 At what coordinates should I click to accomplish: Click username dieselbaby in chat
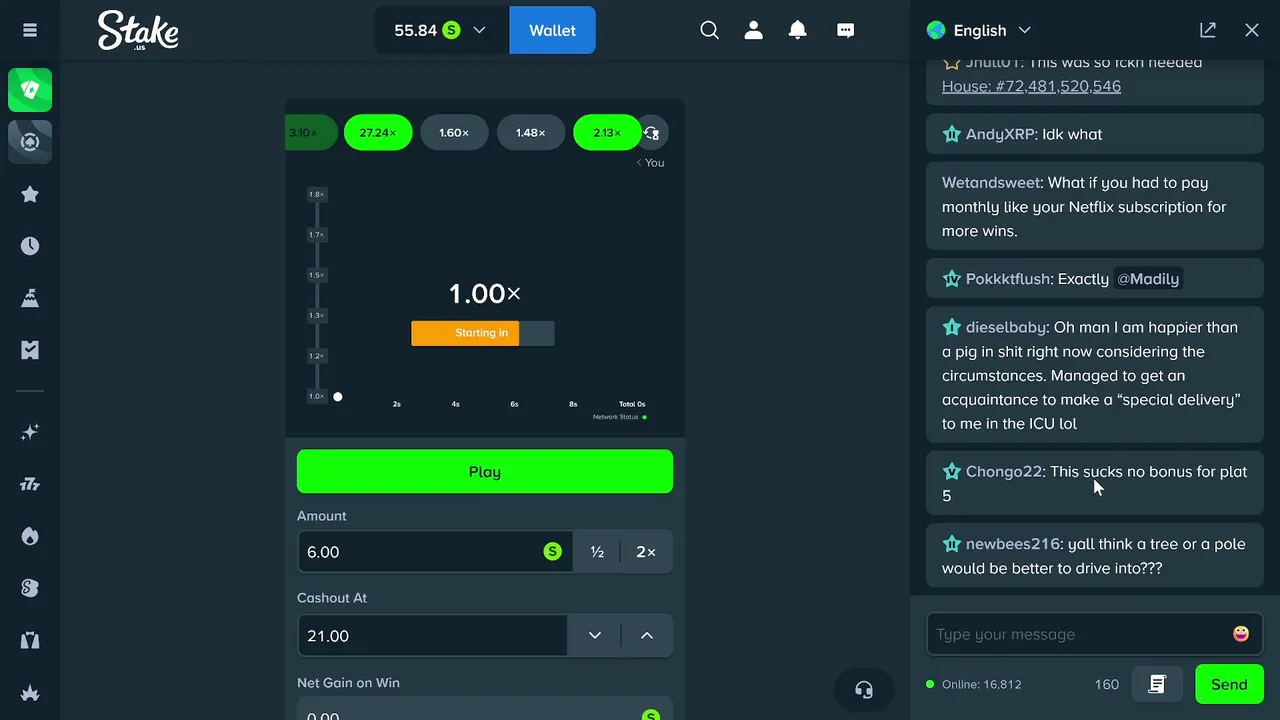[x=1006, y=327]
